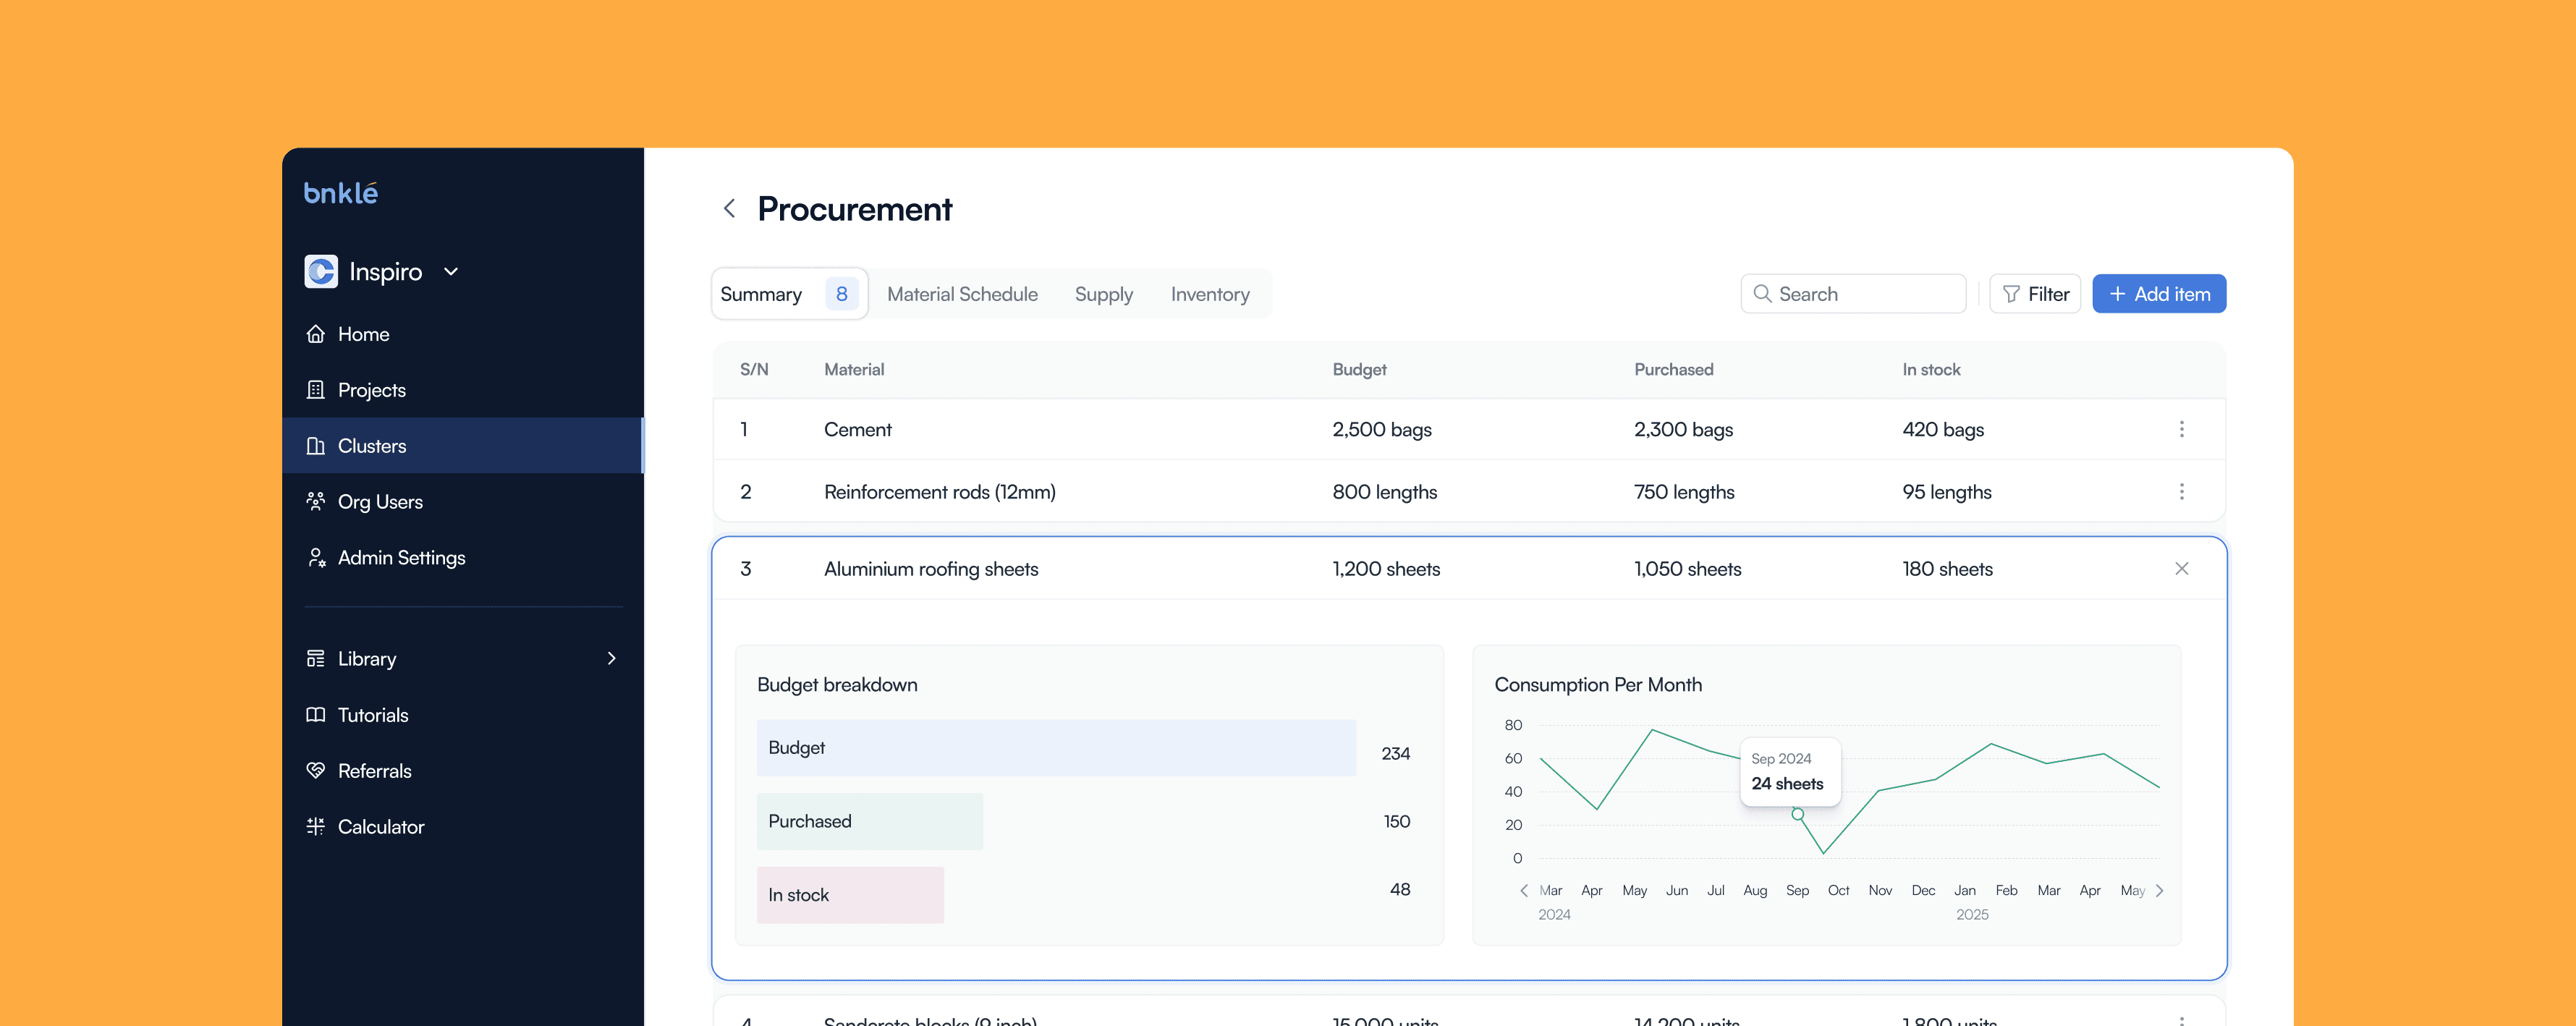
Task: Expand Library submenu chevron
Action: pos(611,658)
